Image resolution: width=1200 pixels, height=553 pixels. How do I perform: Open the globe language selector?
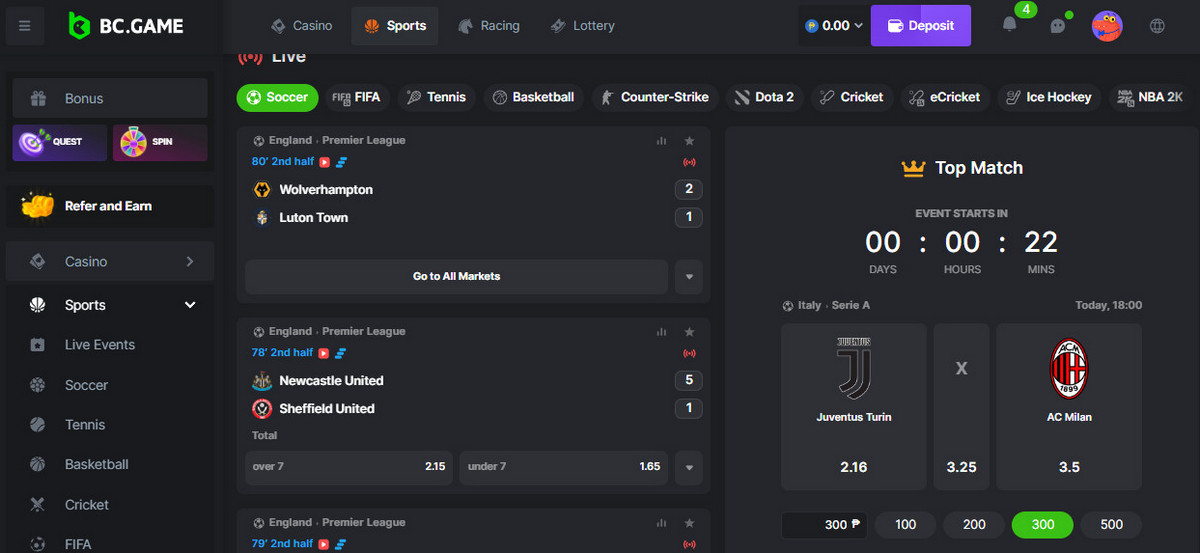1158,26
